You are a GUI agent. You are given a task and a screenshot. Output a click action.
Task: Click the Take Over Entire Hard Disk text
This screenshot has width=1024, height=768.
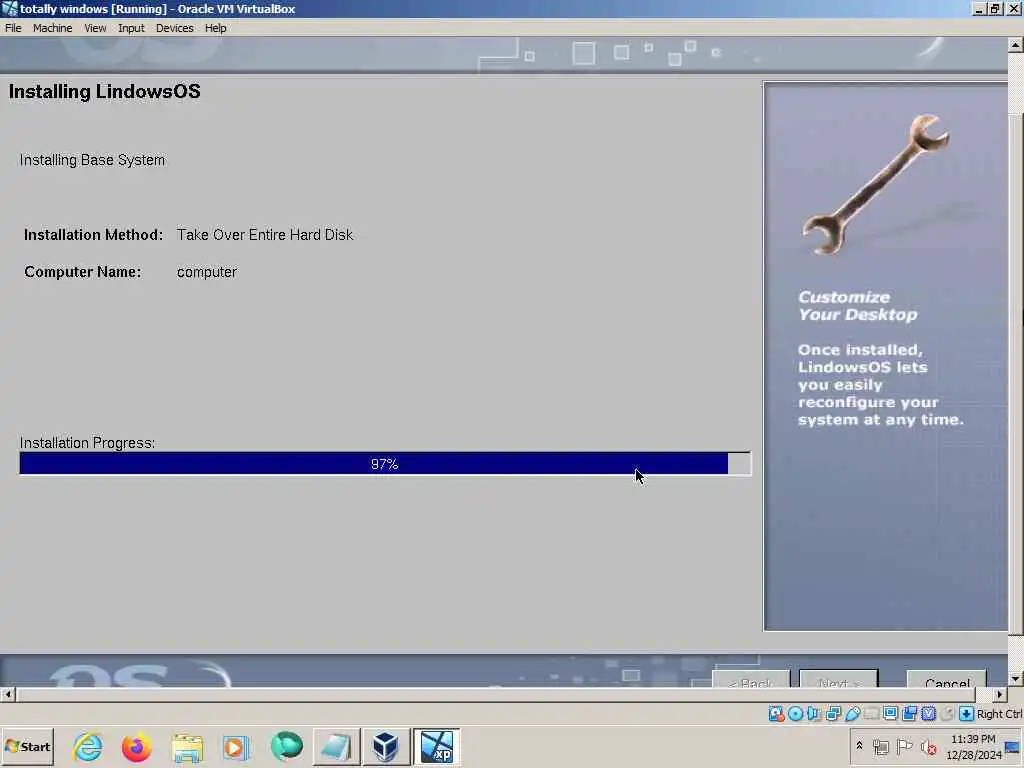(264, 235)
